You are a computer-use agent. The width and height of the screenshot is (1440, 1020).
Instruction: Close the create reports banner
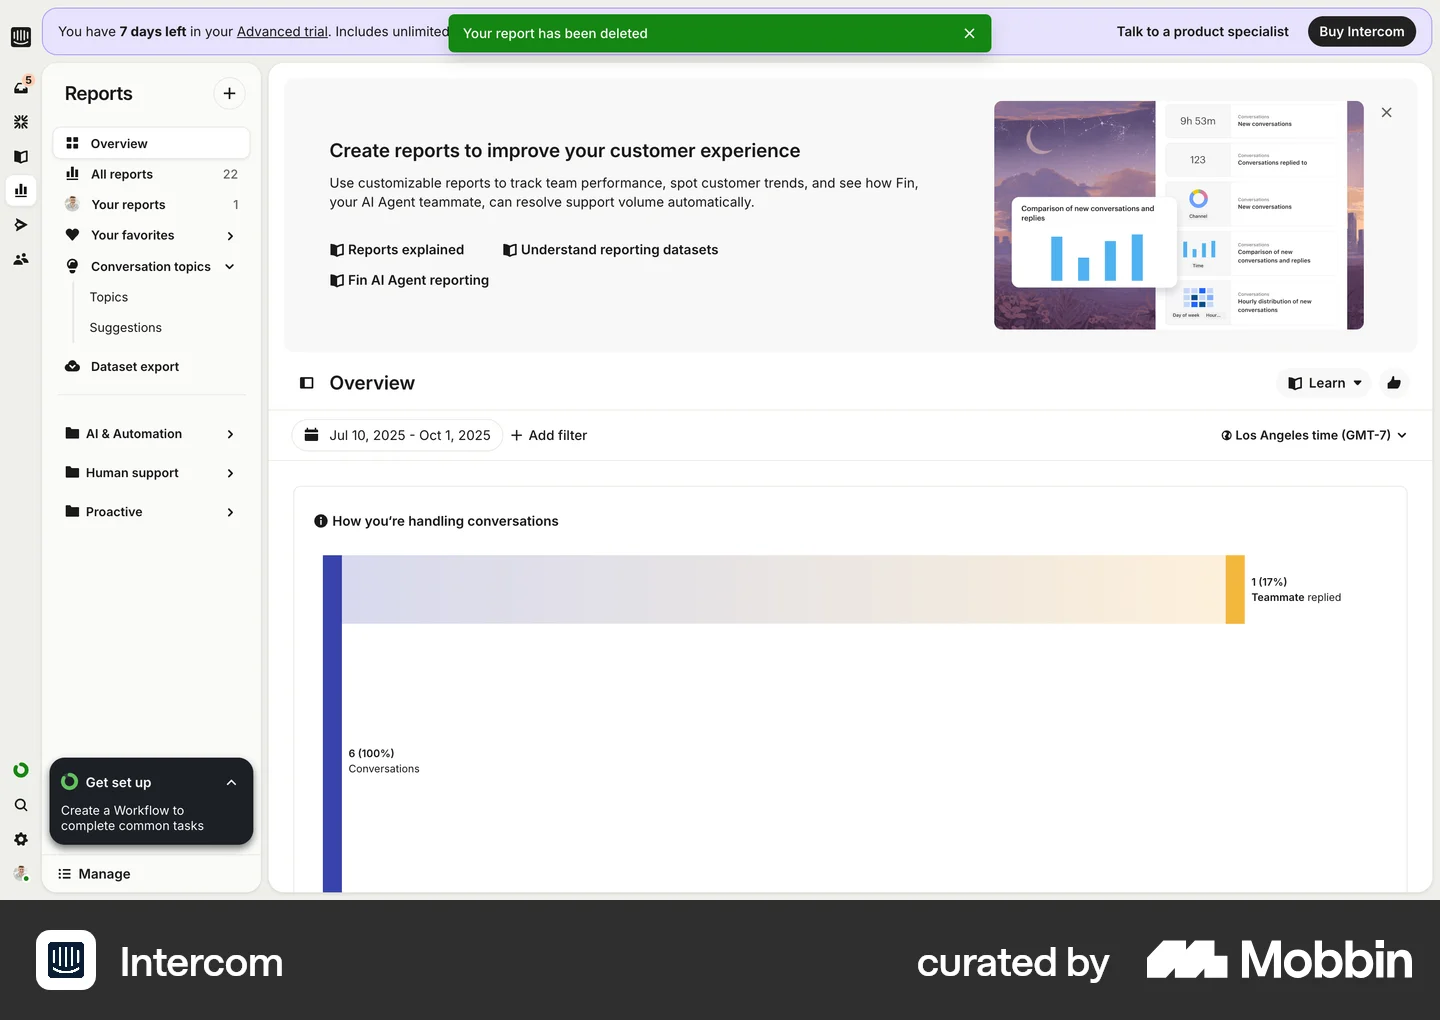1386,112
